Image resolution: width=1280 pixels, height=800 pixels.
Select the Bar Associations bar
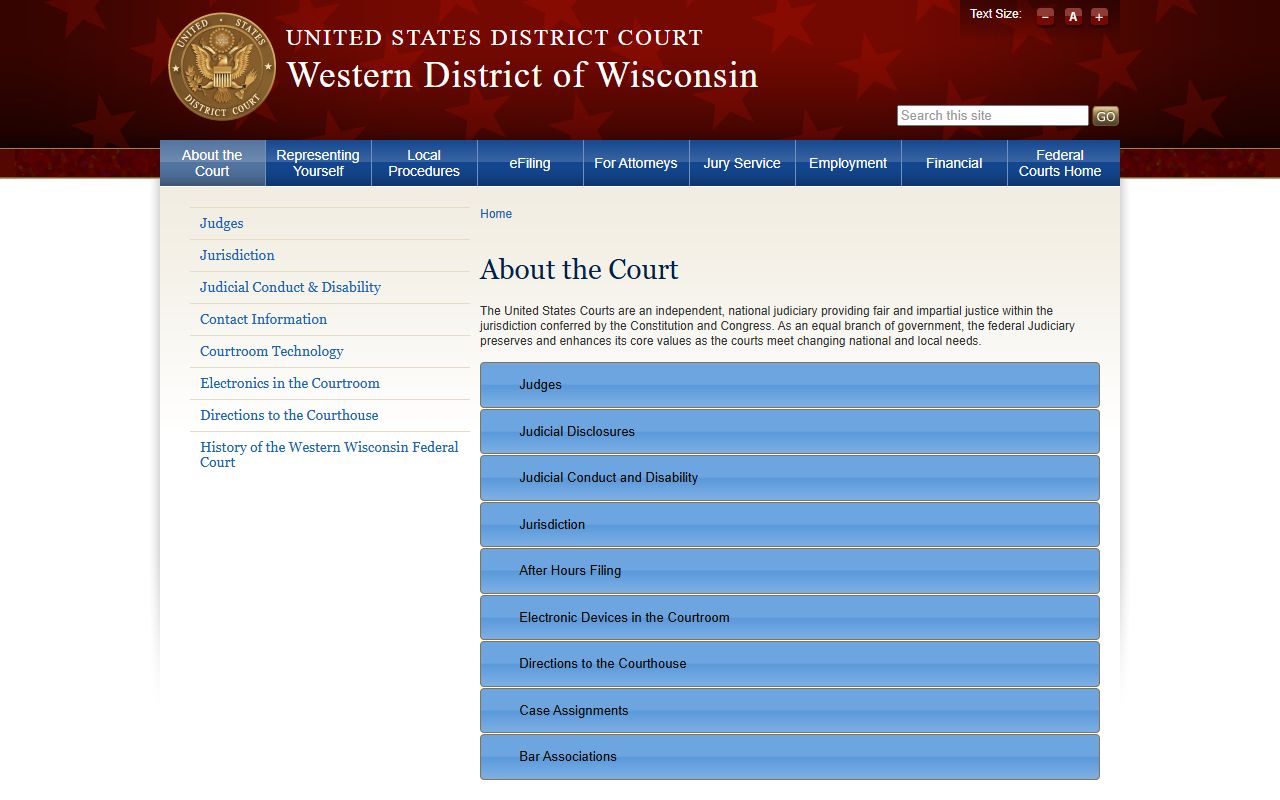[790, 757]
